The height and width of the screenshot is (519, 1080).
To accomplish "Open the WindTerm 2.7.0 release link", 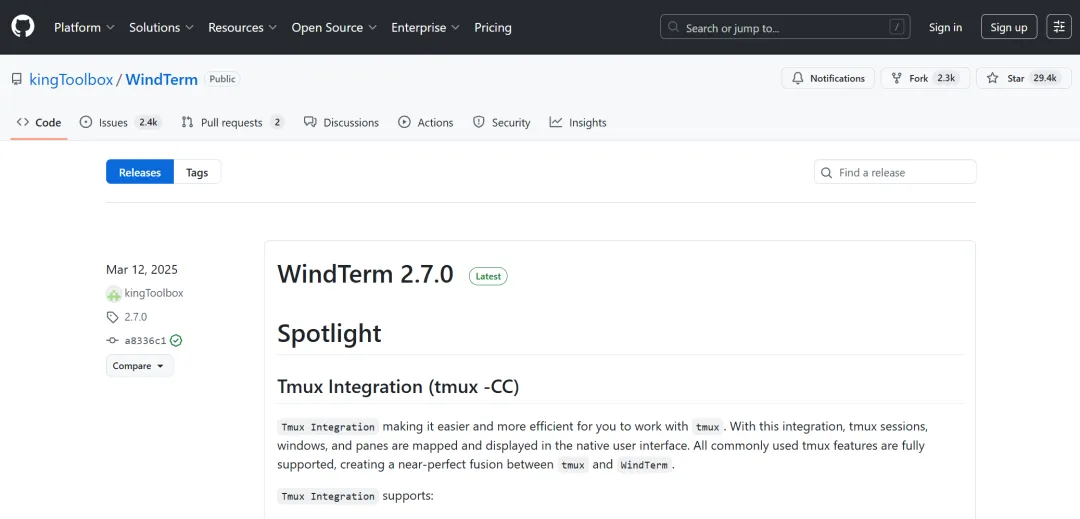I will click(x=365, y=274).
